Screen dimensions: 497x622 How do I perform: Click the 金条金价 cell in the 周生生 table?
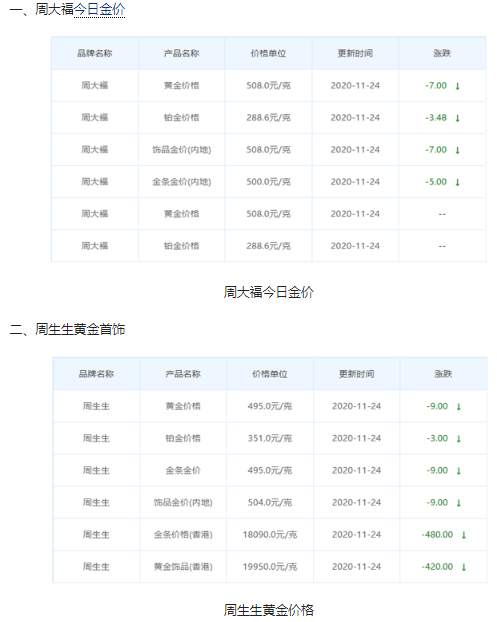[183, 470]
